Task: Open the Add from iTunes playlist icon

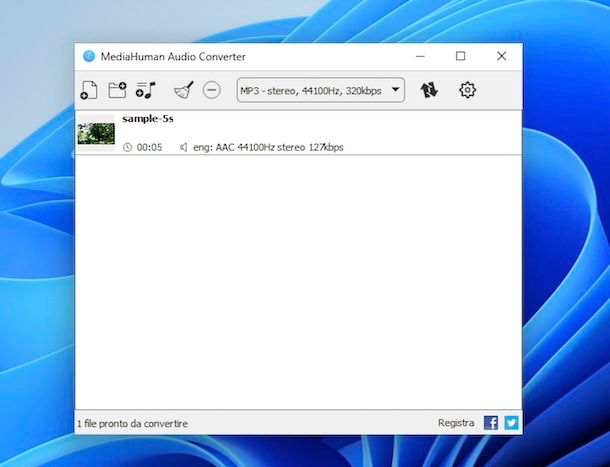Action: tap(145, 90)
